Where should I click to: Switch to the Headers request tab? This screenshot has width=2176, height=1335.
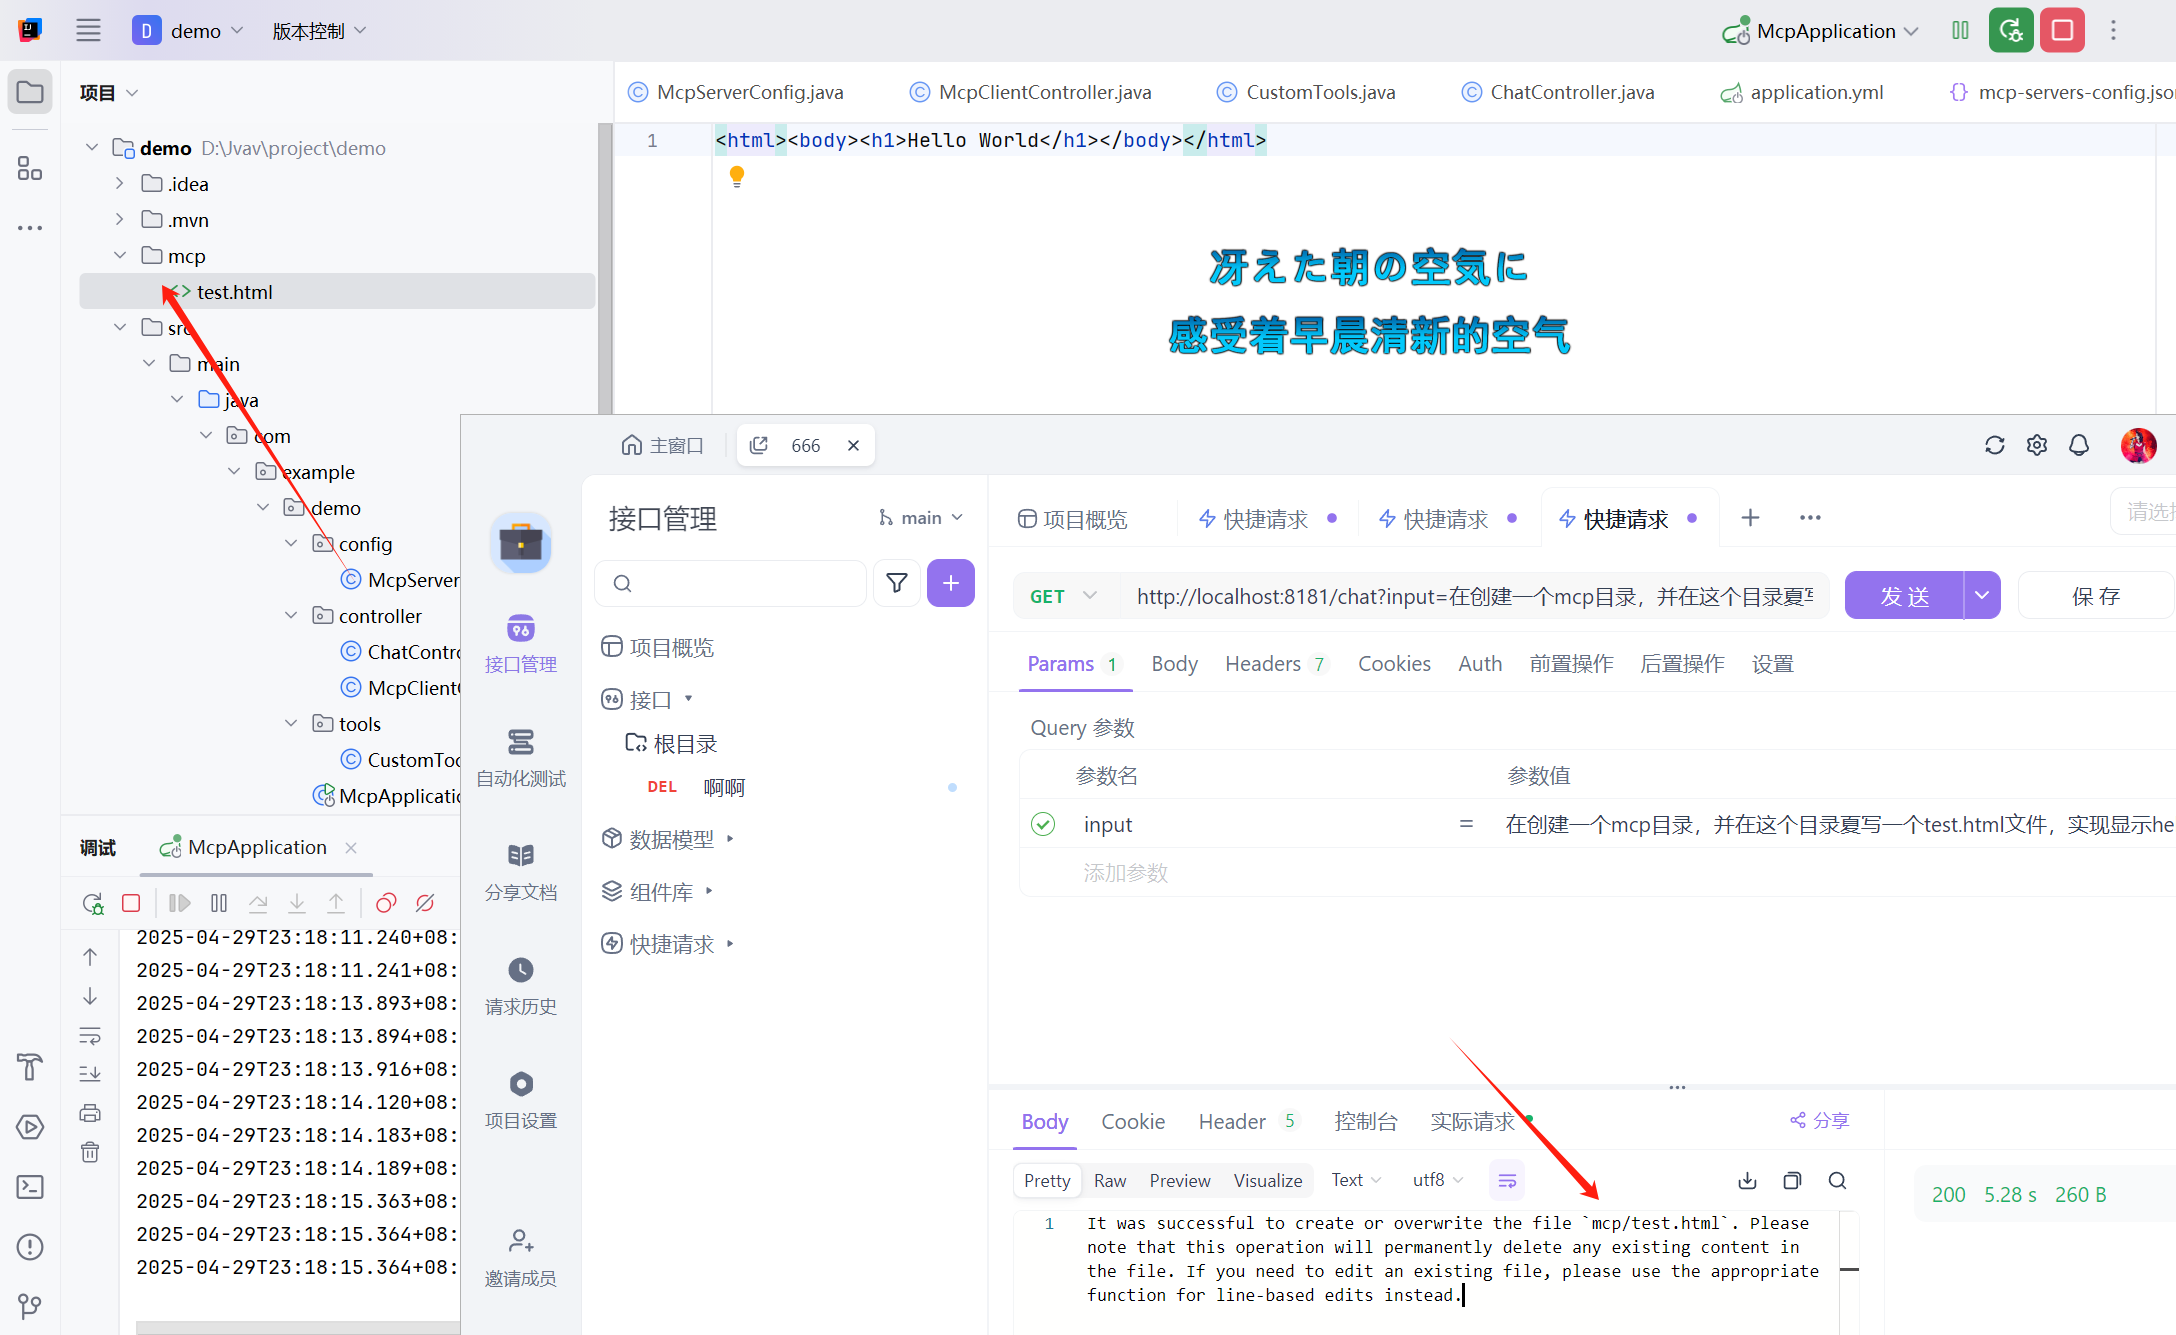(1263, 664)
